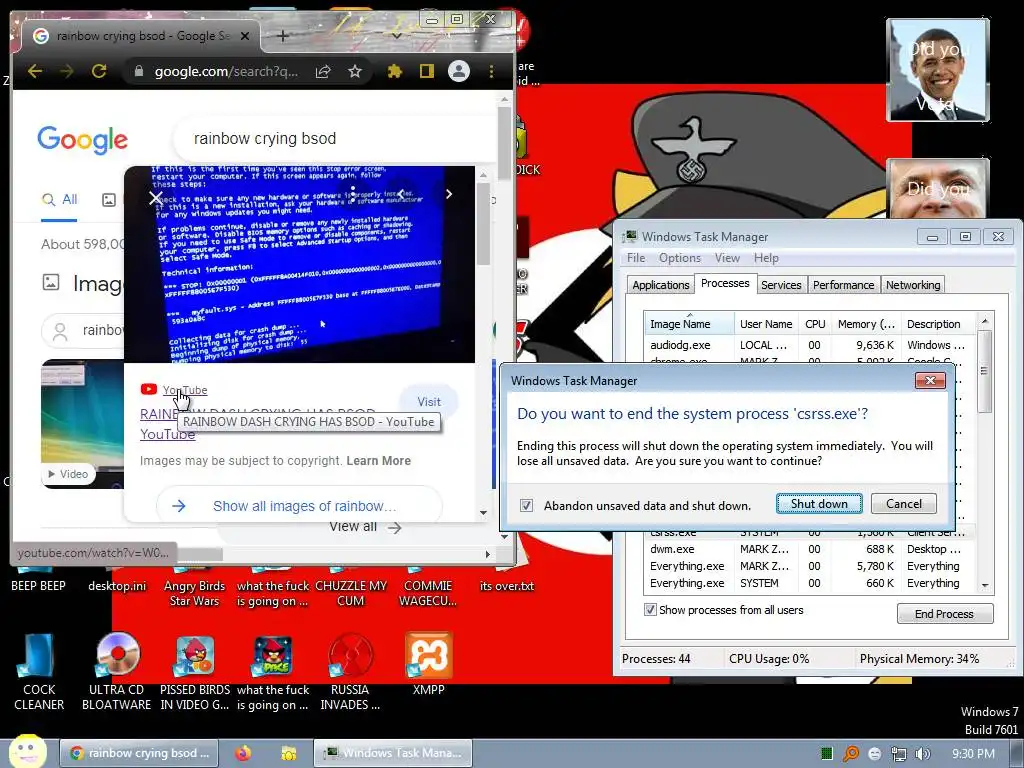Switch to the Networking tab
This screenshot has width=1024, height=768.
coord(913,285)
